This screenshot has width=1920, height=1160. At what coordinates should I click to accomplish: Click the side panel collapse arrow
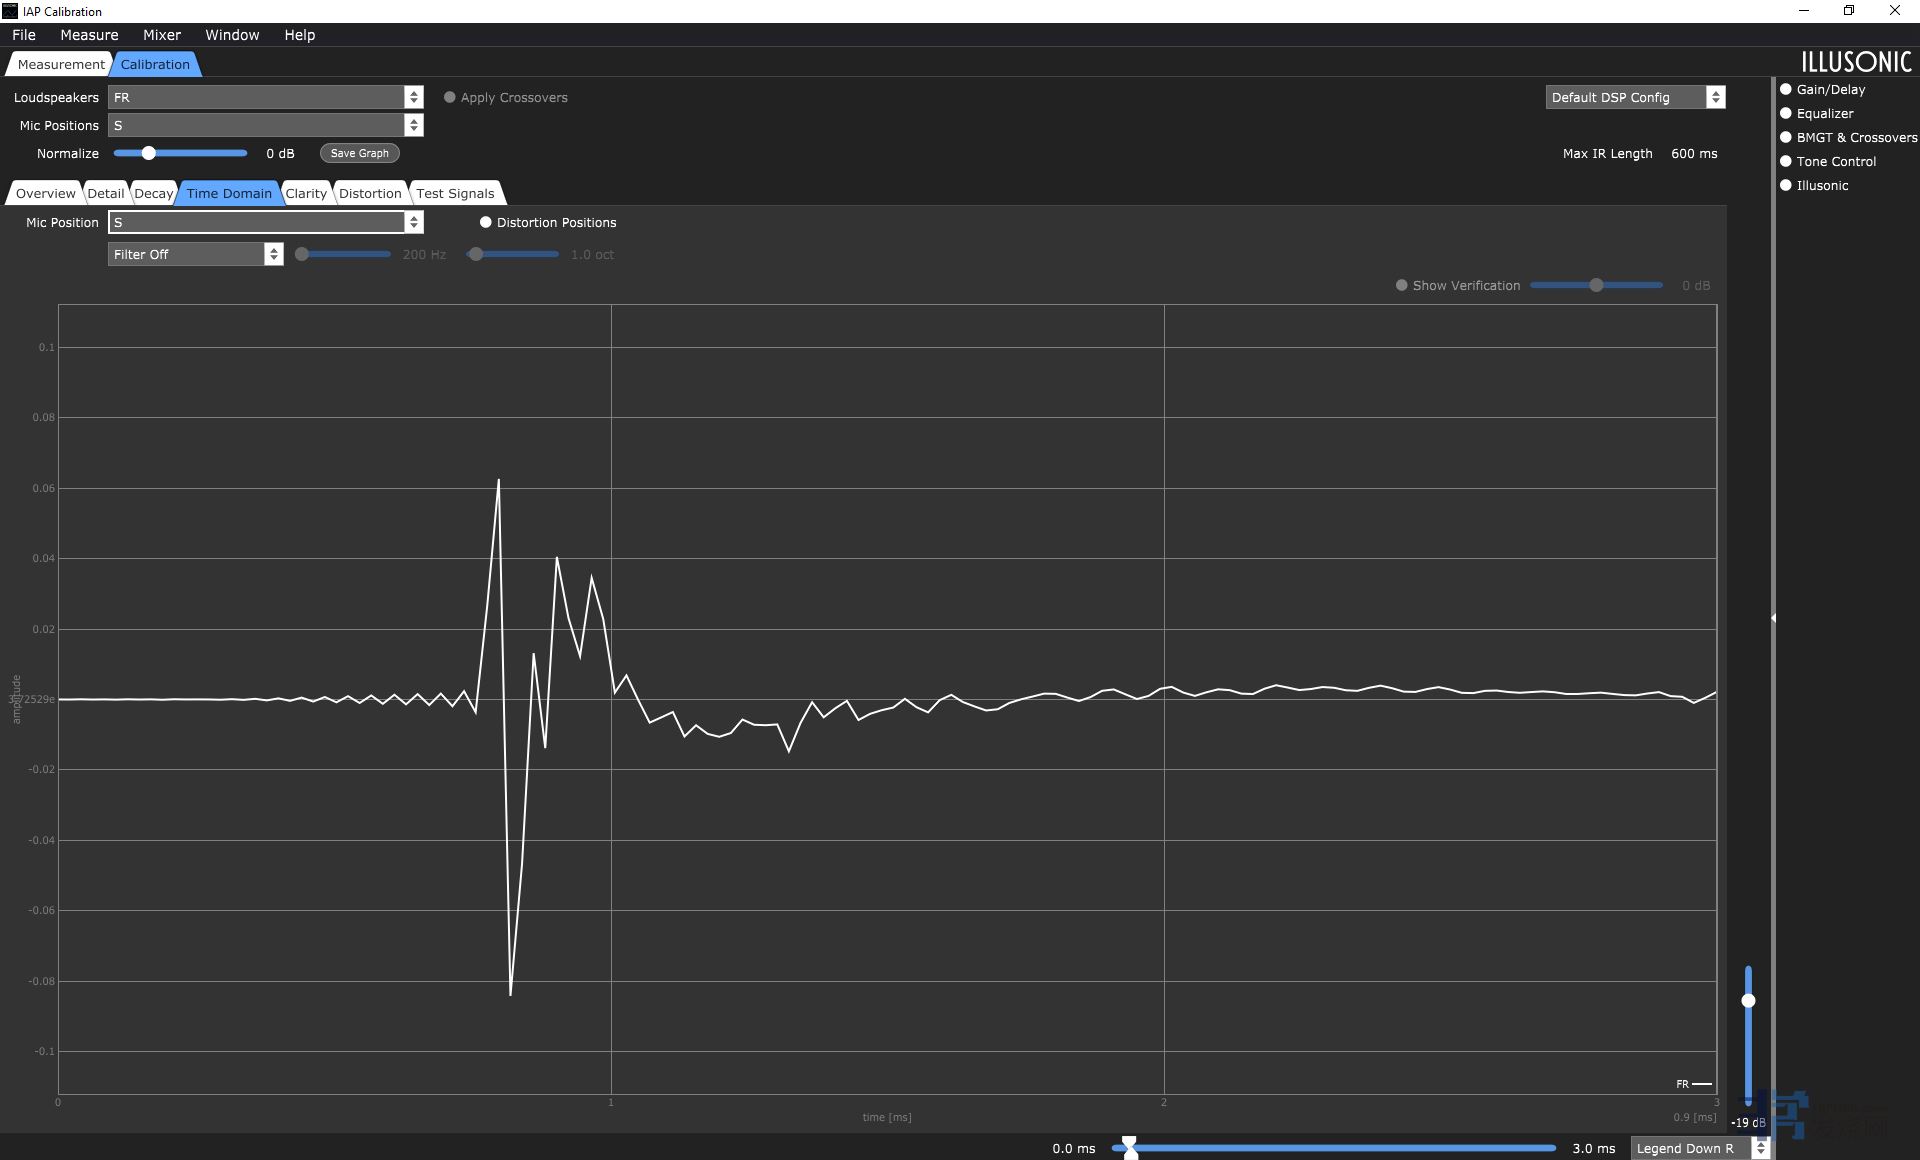(x=1773, y=618)
